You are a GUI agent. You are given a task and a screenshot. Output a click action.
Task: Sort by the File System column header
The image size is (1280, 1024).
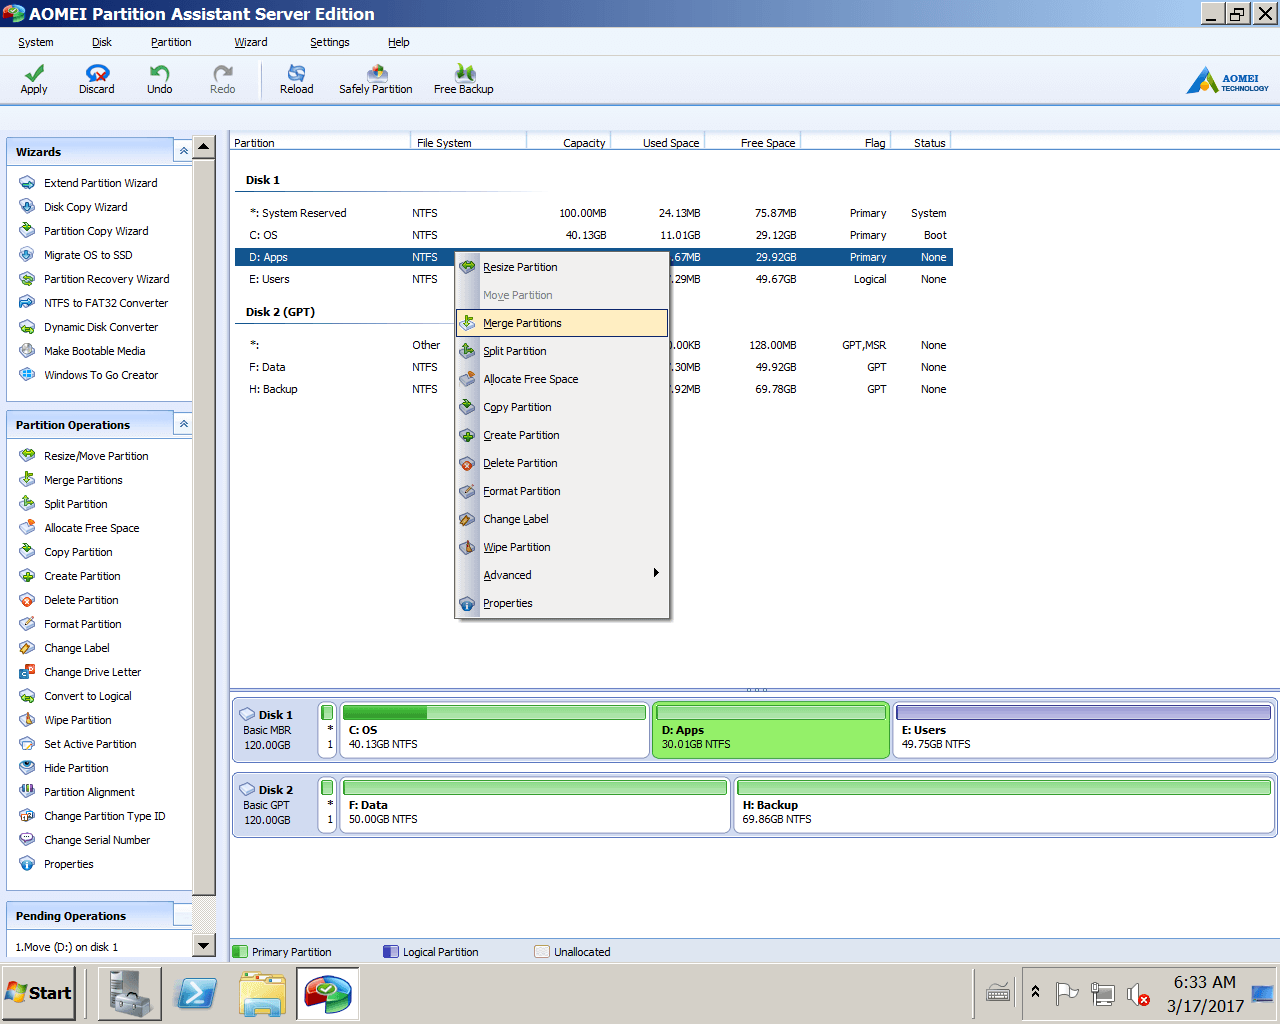pyautogui.click(x=468, y=143)
